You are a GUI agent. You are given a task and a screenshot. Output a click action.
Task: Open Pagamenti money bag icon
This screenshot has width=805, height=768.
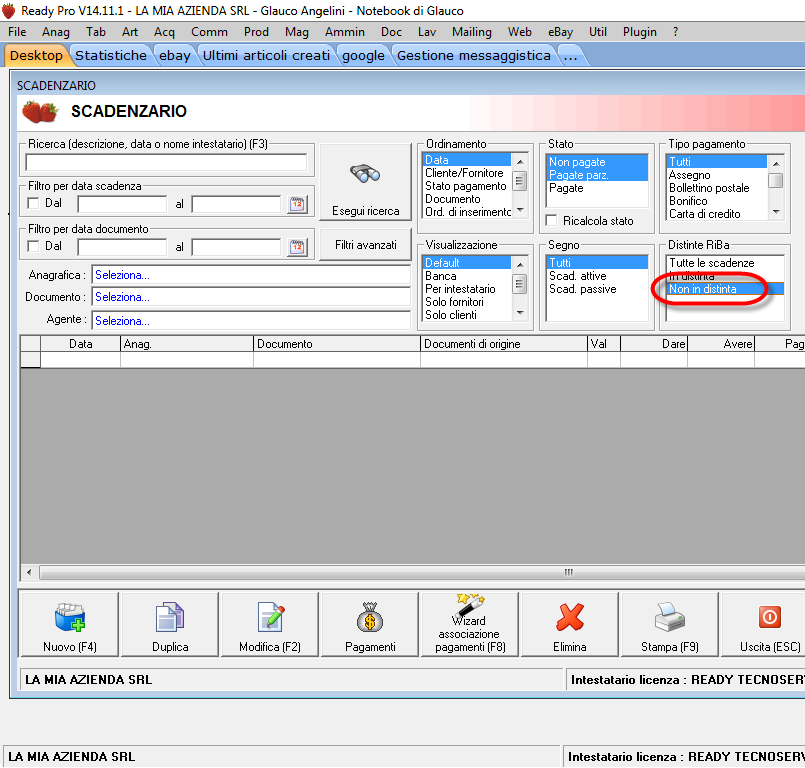(x=370, y=617)
